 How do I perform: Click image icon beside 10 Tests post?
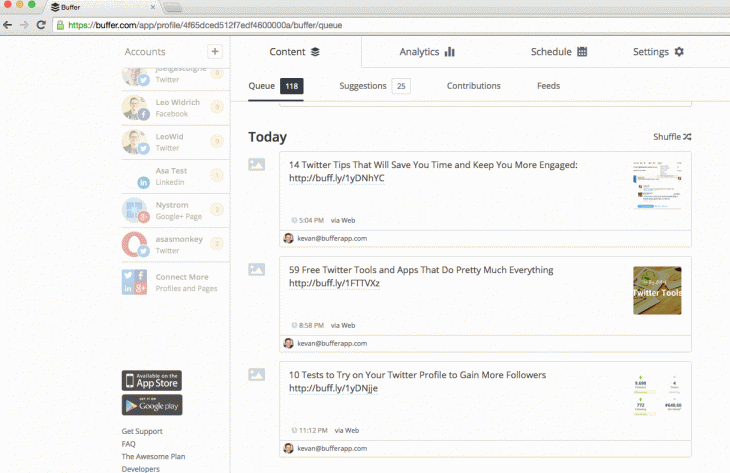point(256,375)
